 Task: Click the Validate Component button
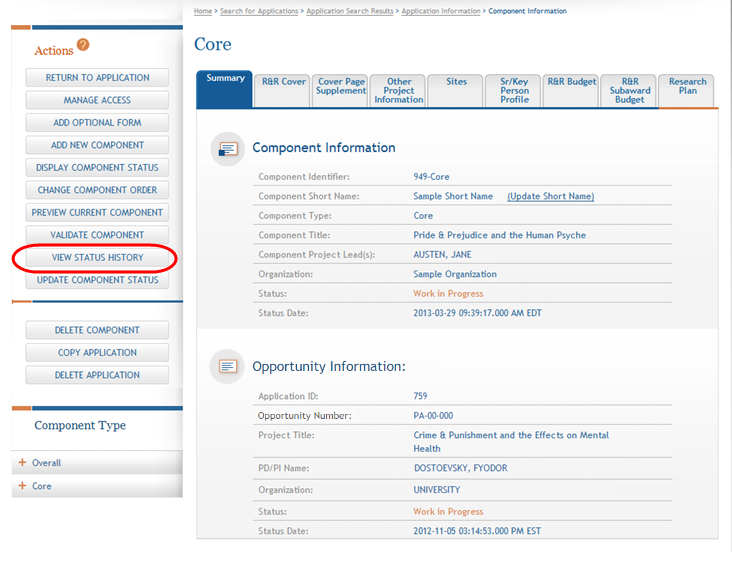click(x=97, y=235)
